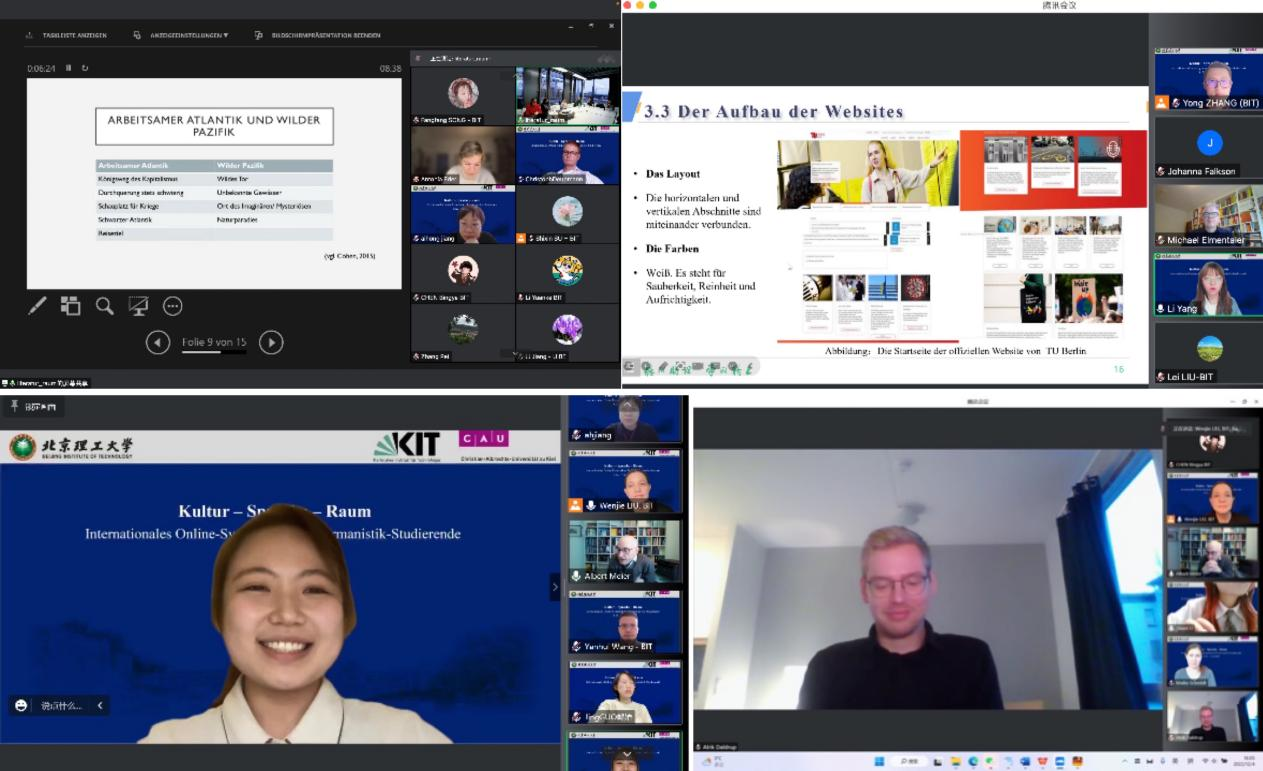Go to the next slide arrow
The height and width of the screenshot is (771, 1263).
(271, 343)
